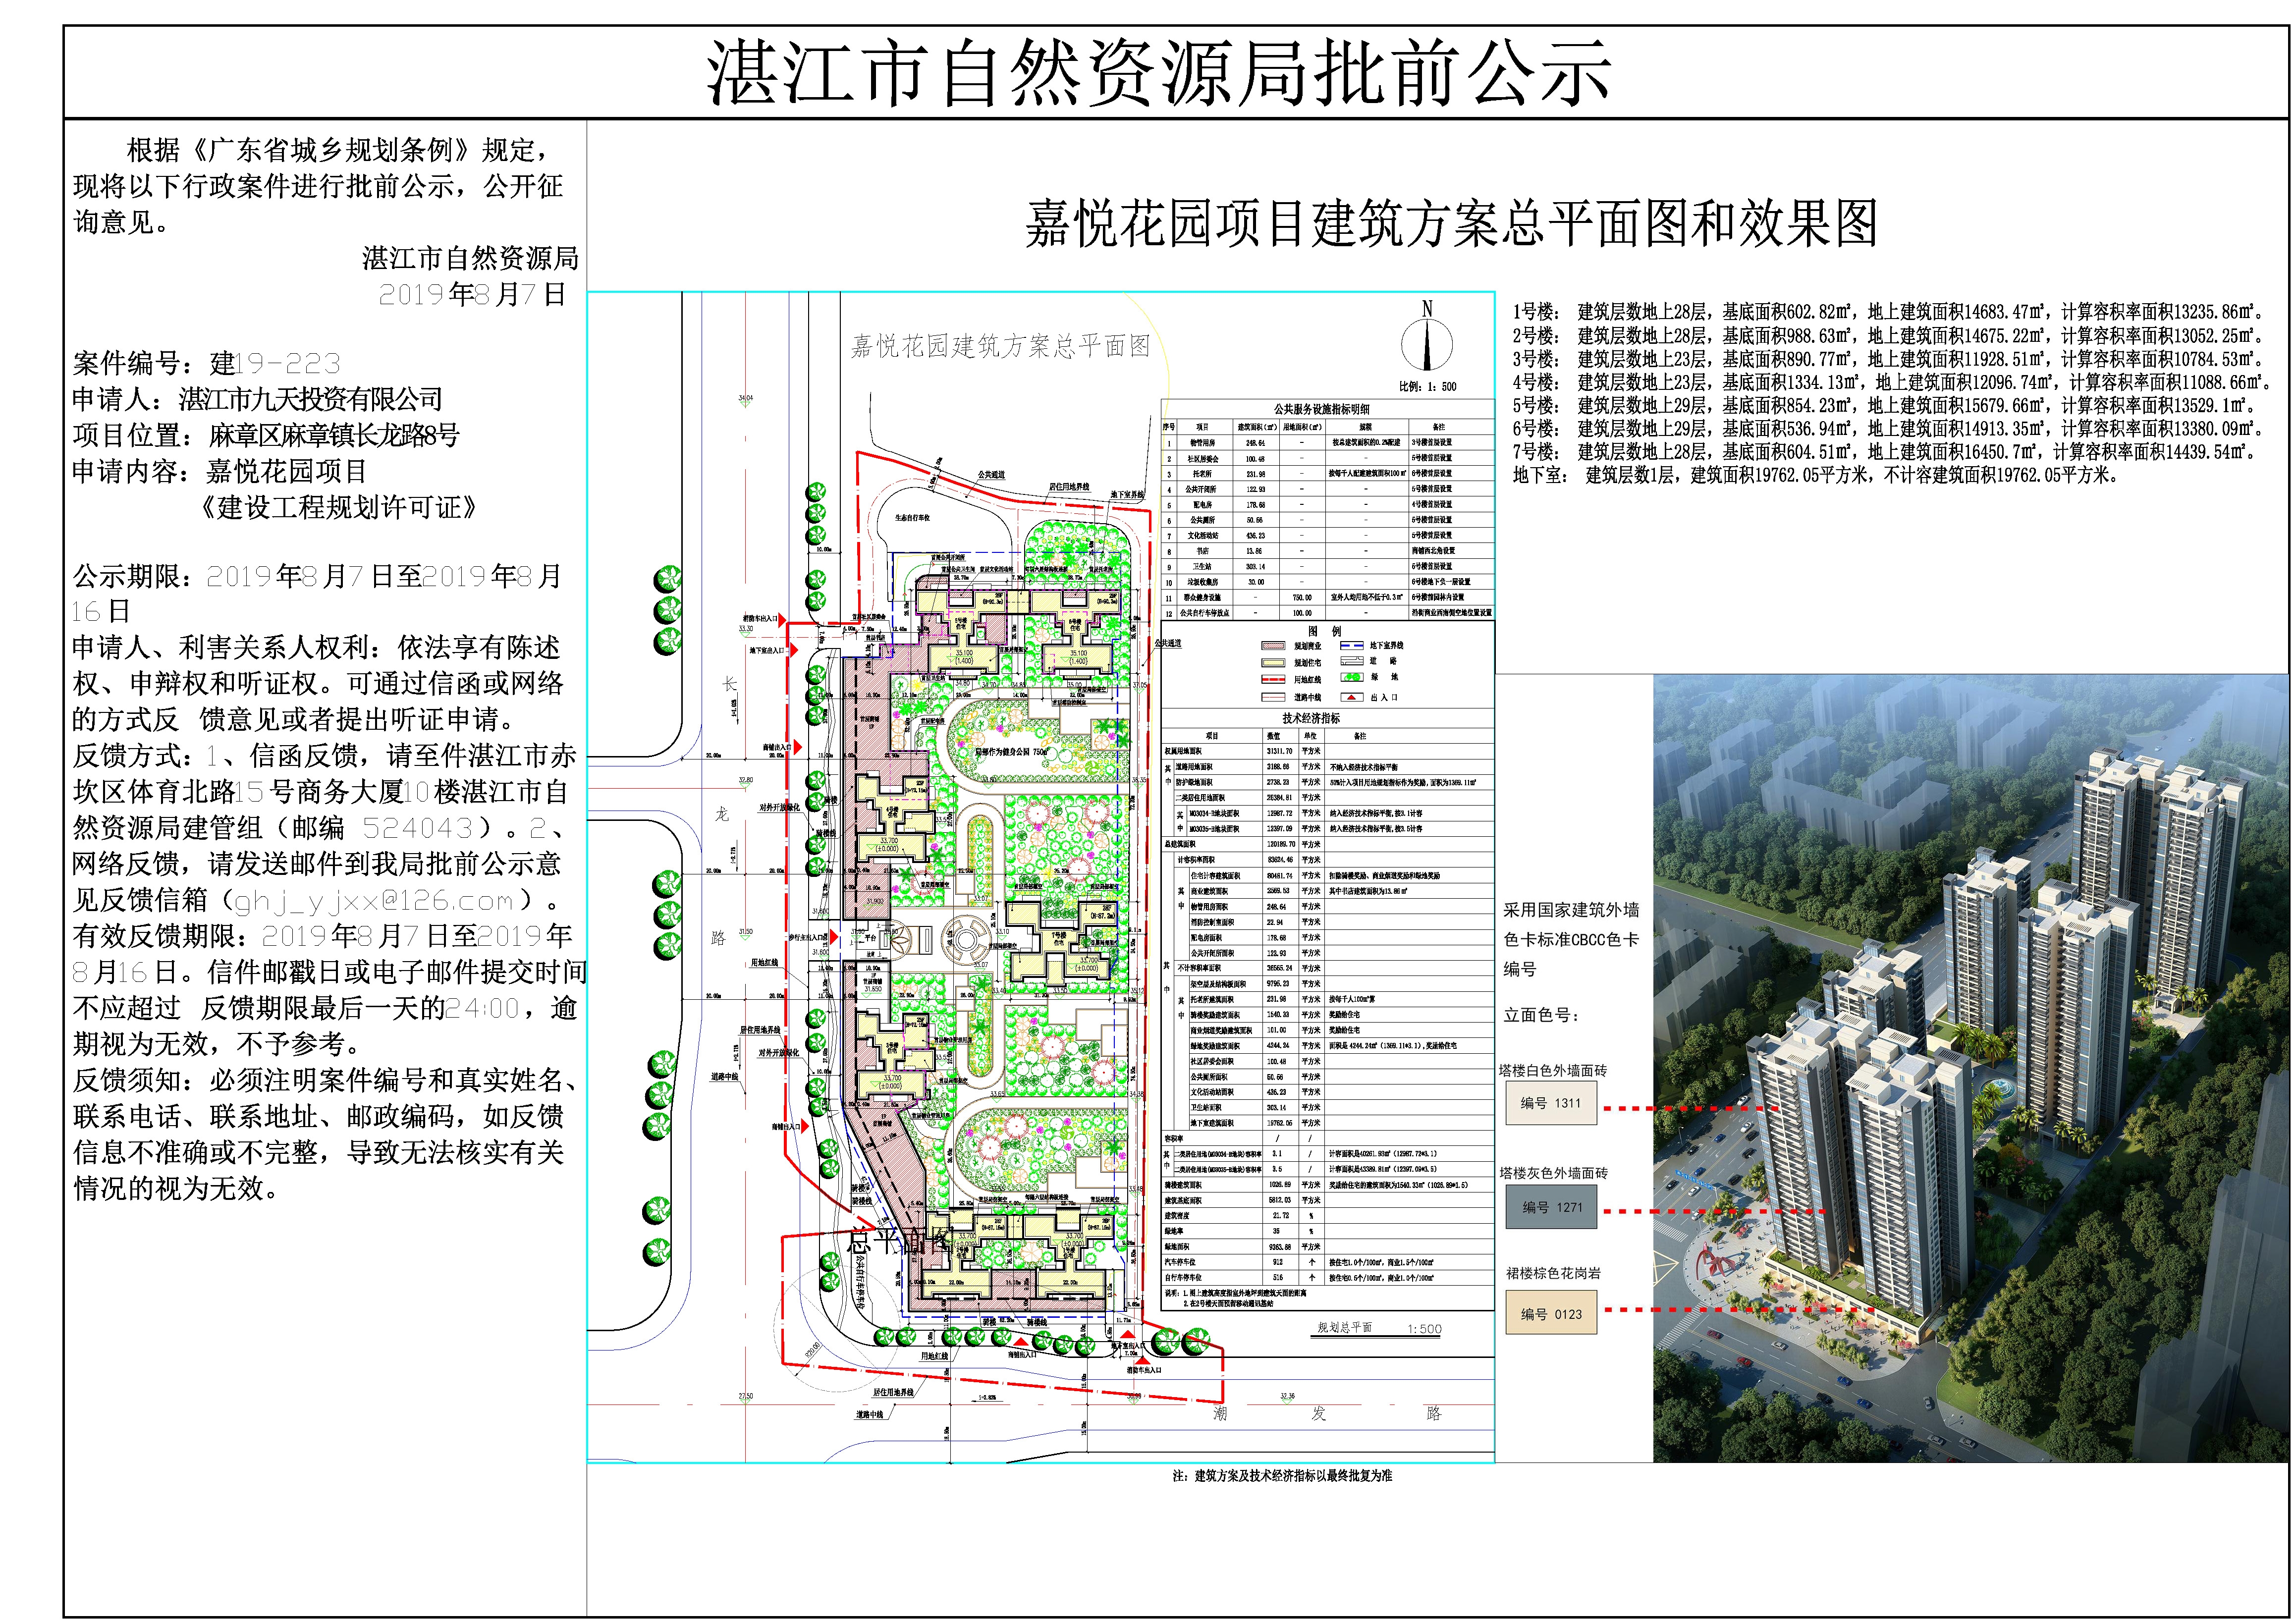
Task: Click the 道路中线 thin red line legend symbol
Action: tap(1273, 697)
